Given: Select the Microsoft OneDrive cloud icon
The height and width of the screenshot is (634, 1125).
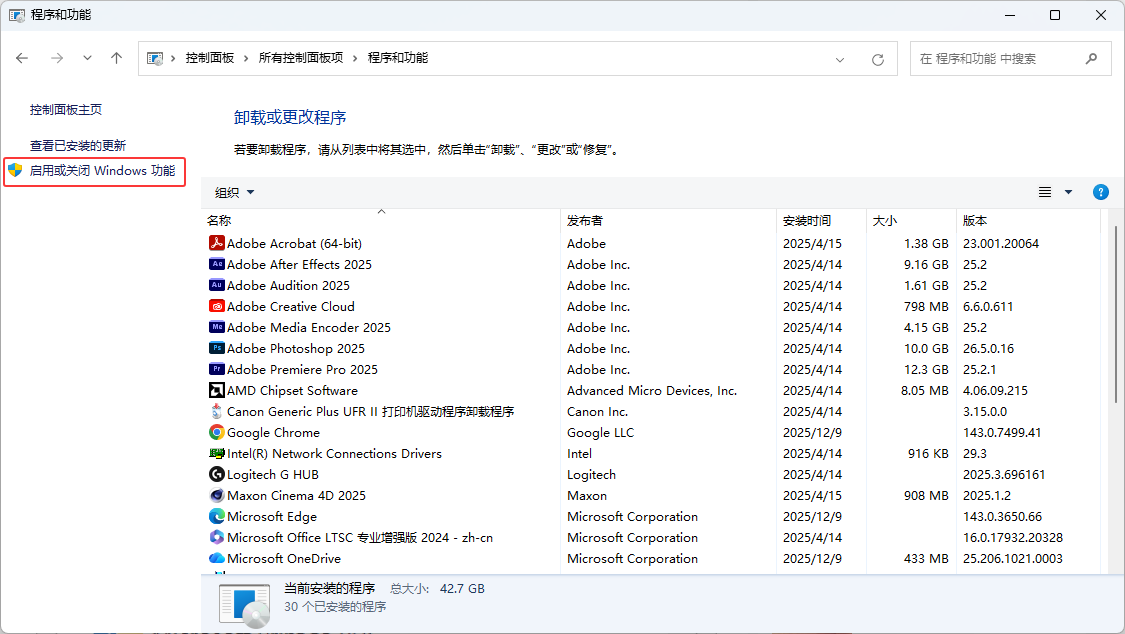Looking at the screenshot, I should [216, 558].
